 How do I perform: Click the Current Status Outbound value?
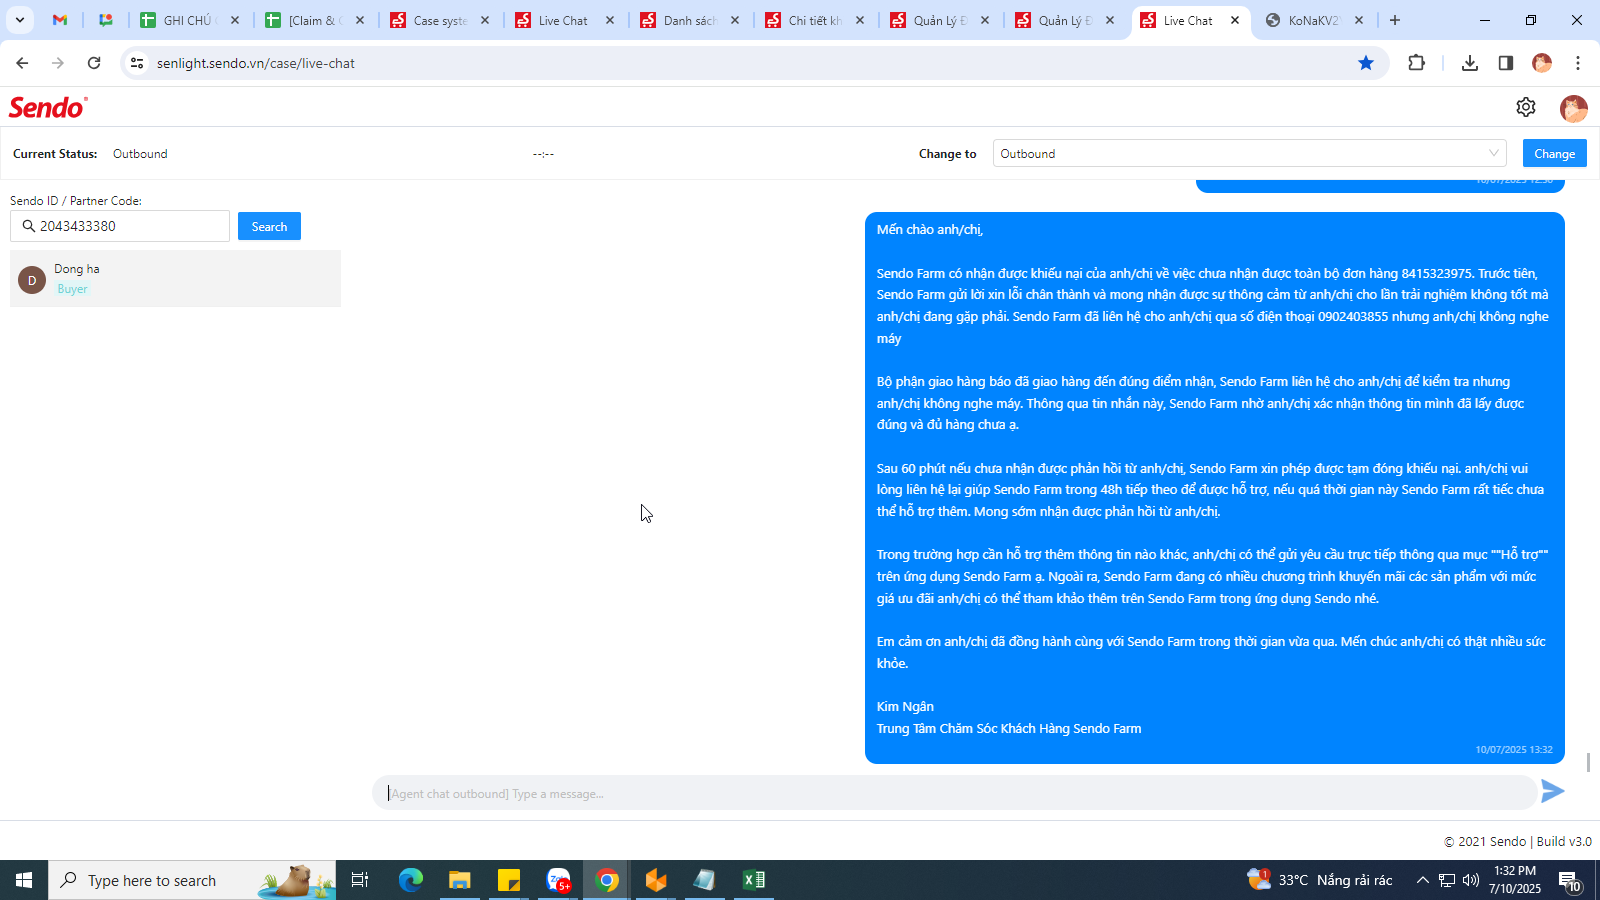pos(140,154)
